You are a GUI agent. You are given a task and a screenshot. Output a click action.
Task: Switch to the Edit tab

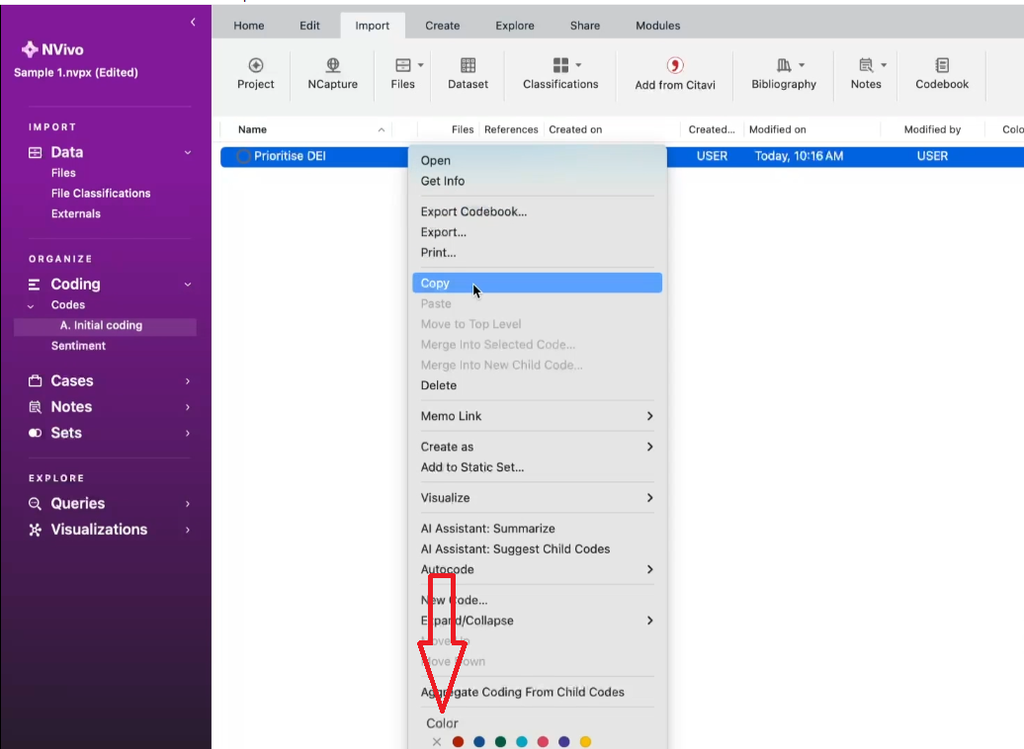pyautogui.click(x=310, y=25)
